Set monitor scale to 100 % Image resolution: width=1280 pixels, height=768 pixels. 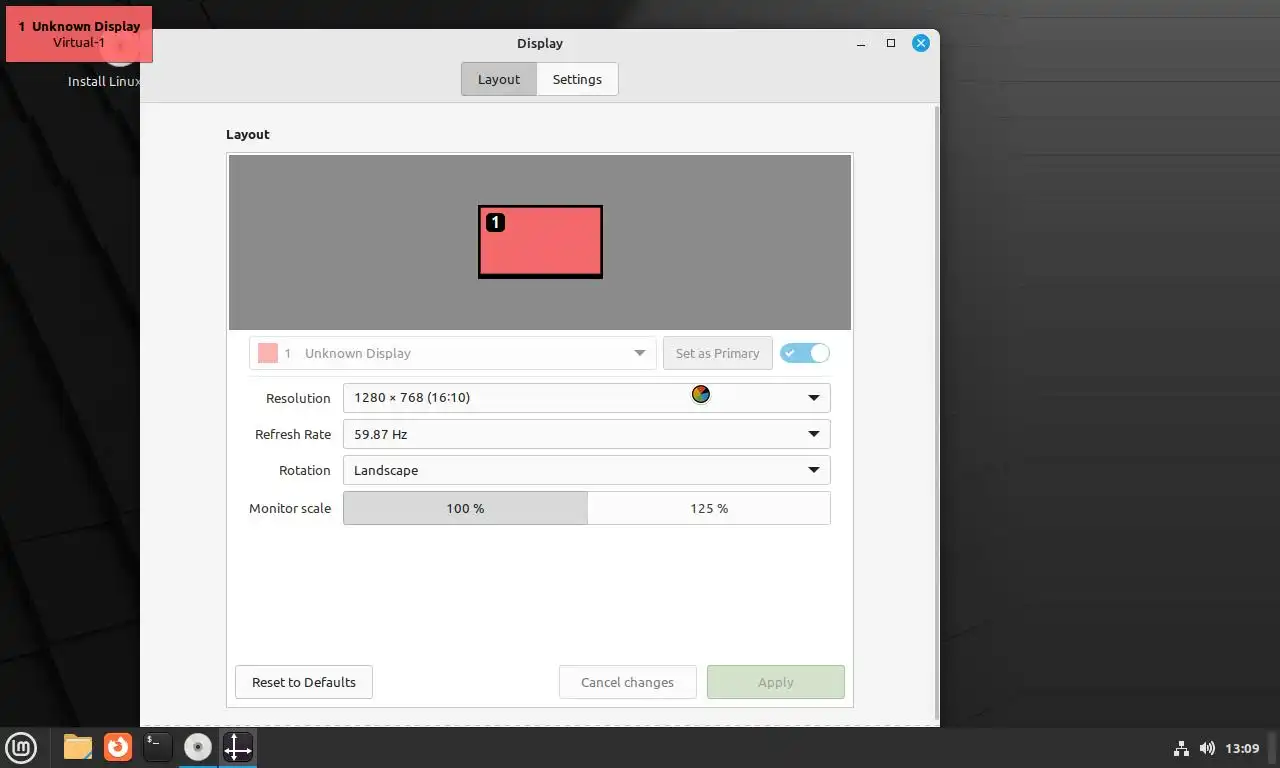tap(465, 508)
